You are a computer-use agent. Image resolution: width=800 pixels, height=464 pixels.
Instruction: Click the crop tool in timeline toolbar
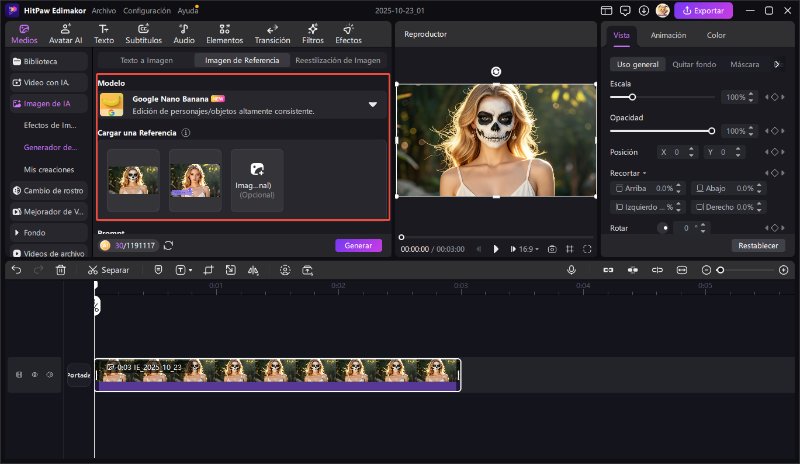[208, 270]
